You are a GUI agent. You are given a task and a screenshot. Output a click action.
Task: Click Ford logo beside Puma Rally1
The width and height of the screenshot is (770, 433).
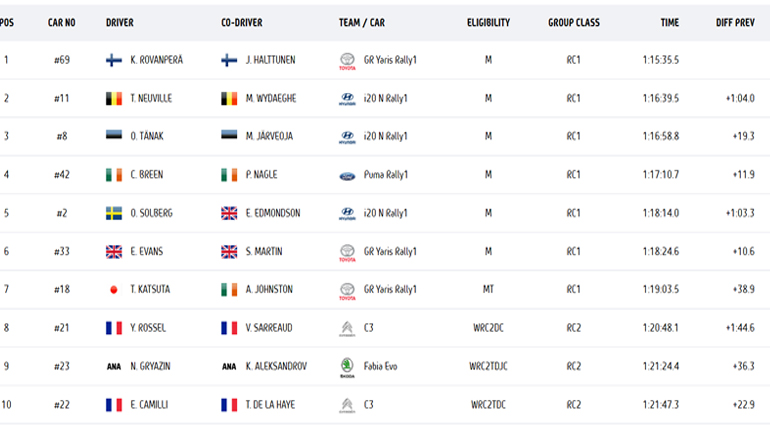[347, 175]
